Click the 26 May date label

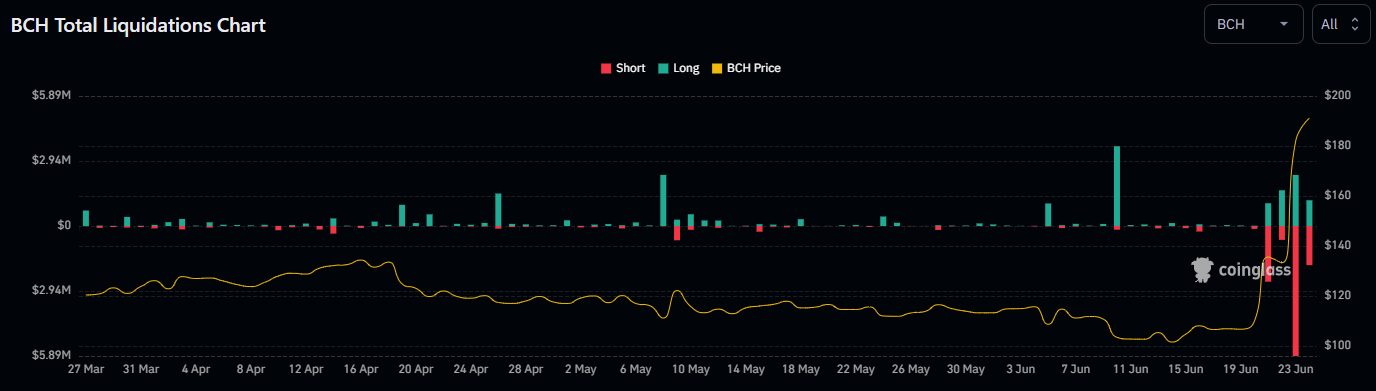pyautogui.click(x=911, y=369)
